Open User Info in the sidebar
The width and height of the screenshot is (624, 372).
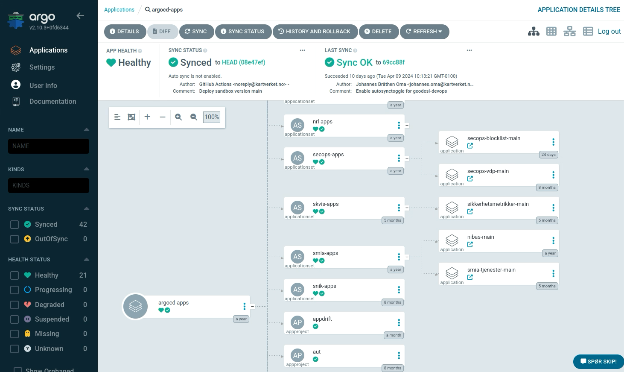[x=43, y=85]
